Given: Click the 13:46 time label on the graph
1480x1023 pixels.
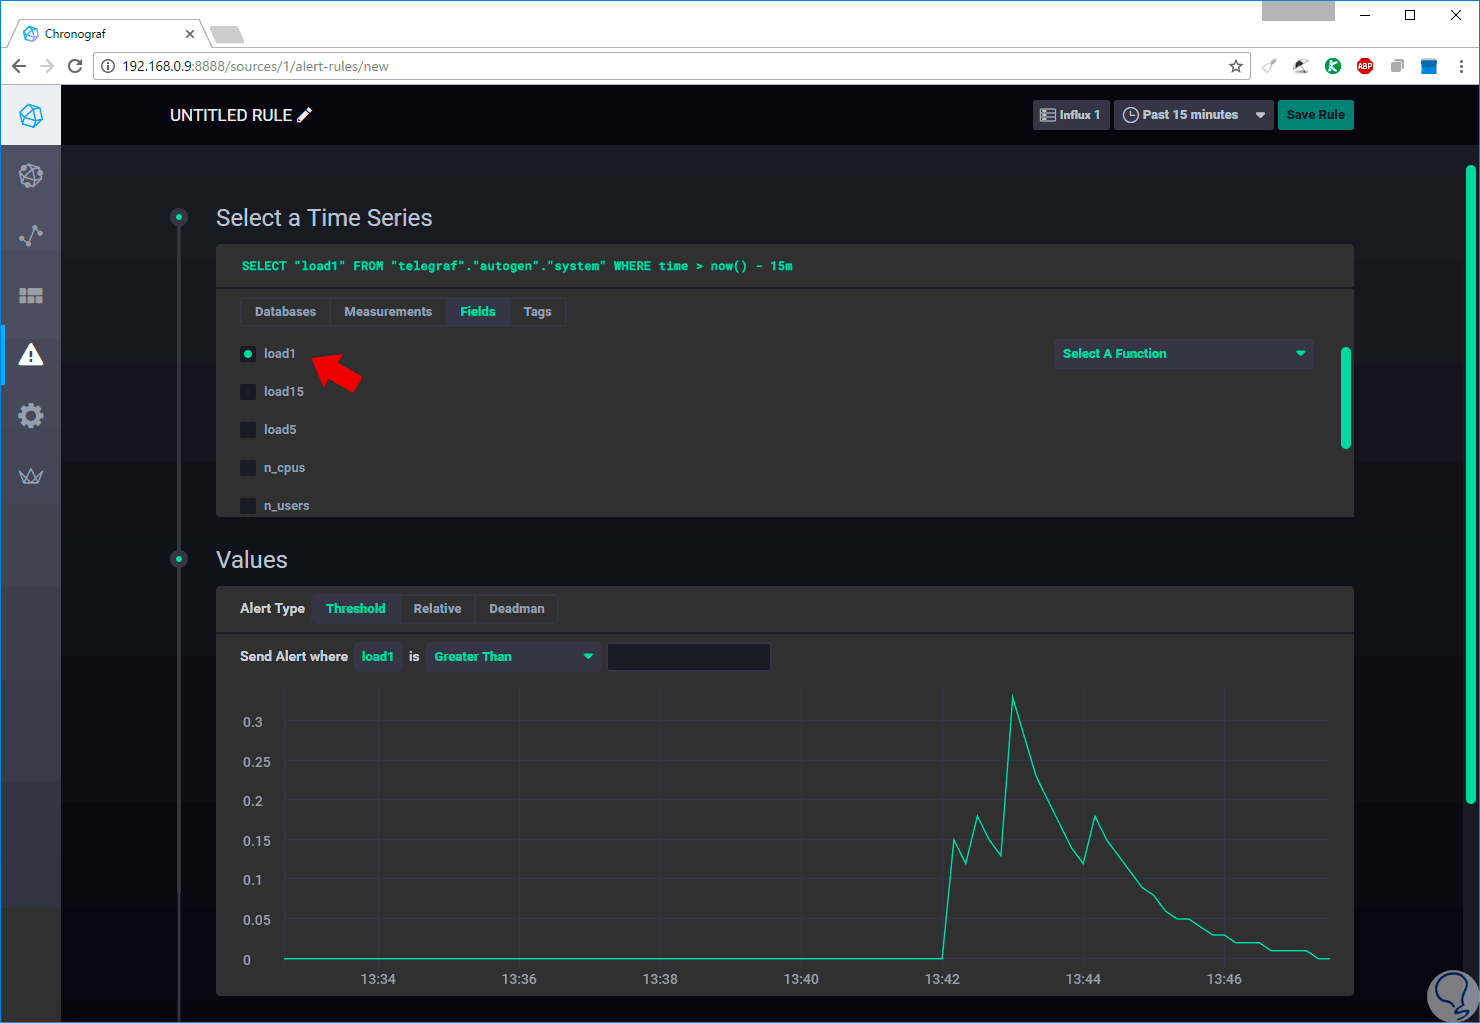Looking at the screenshot, I should tap(1224, 979).
